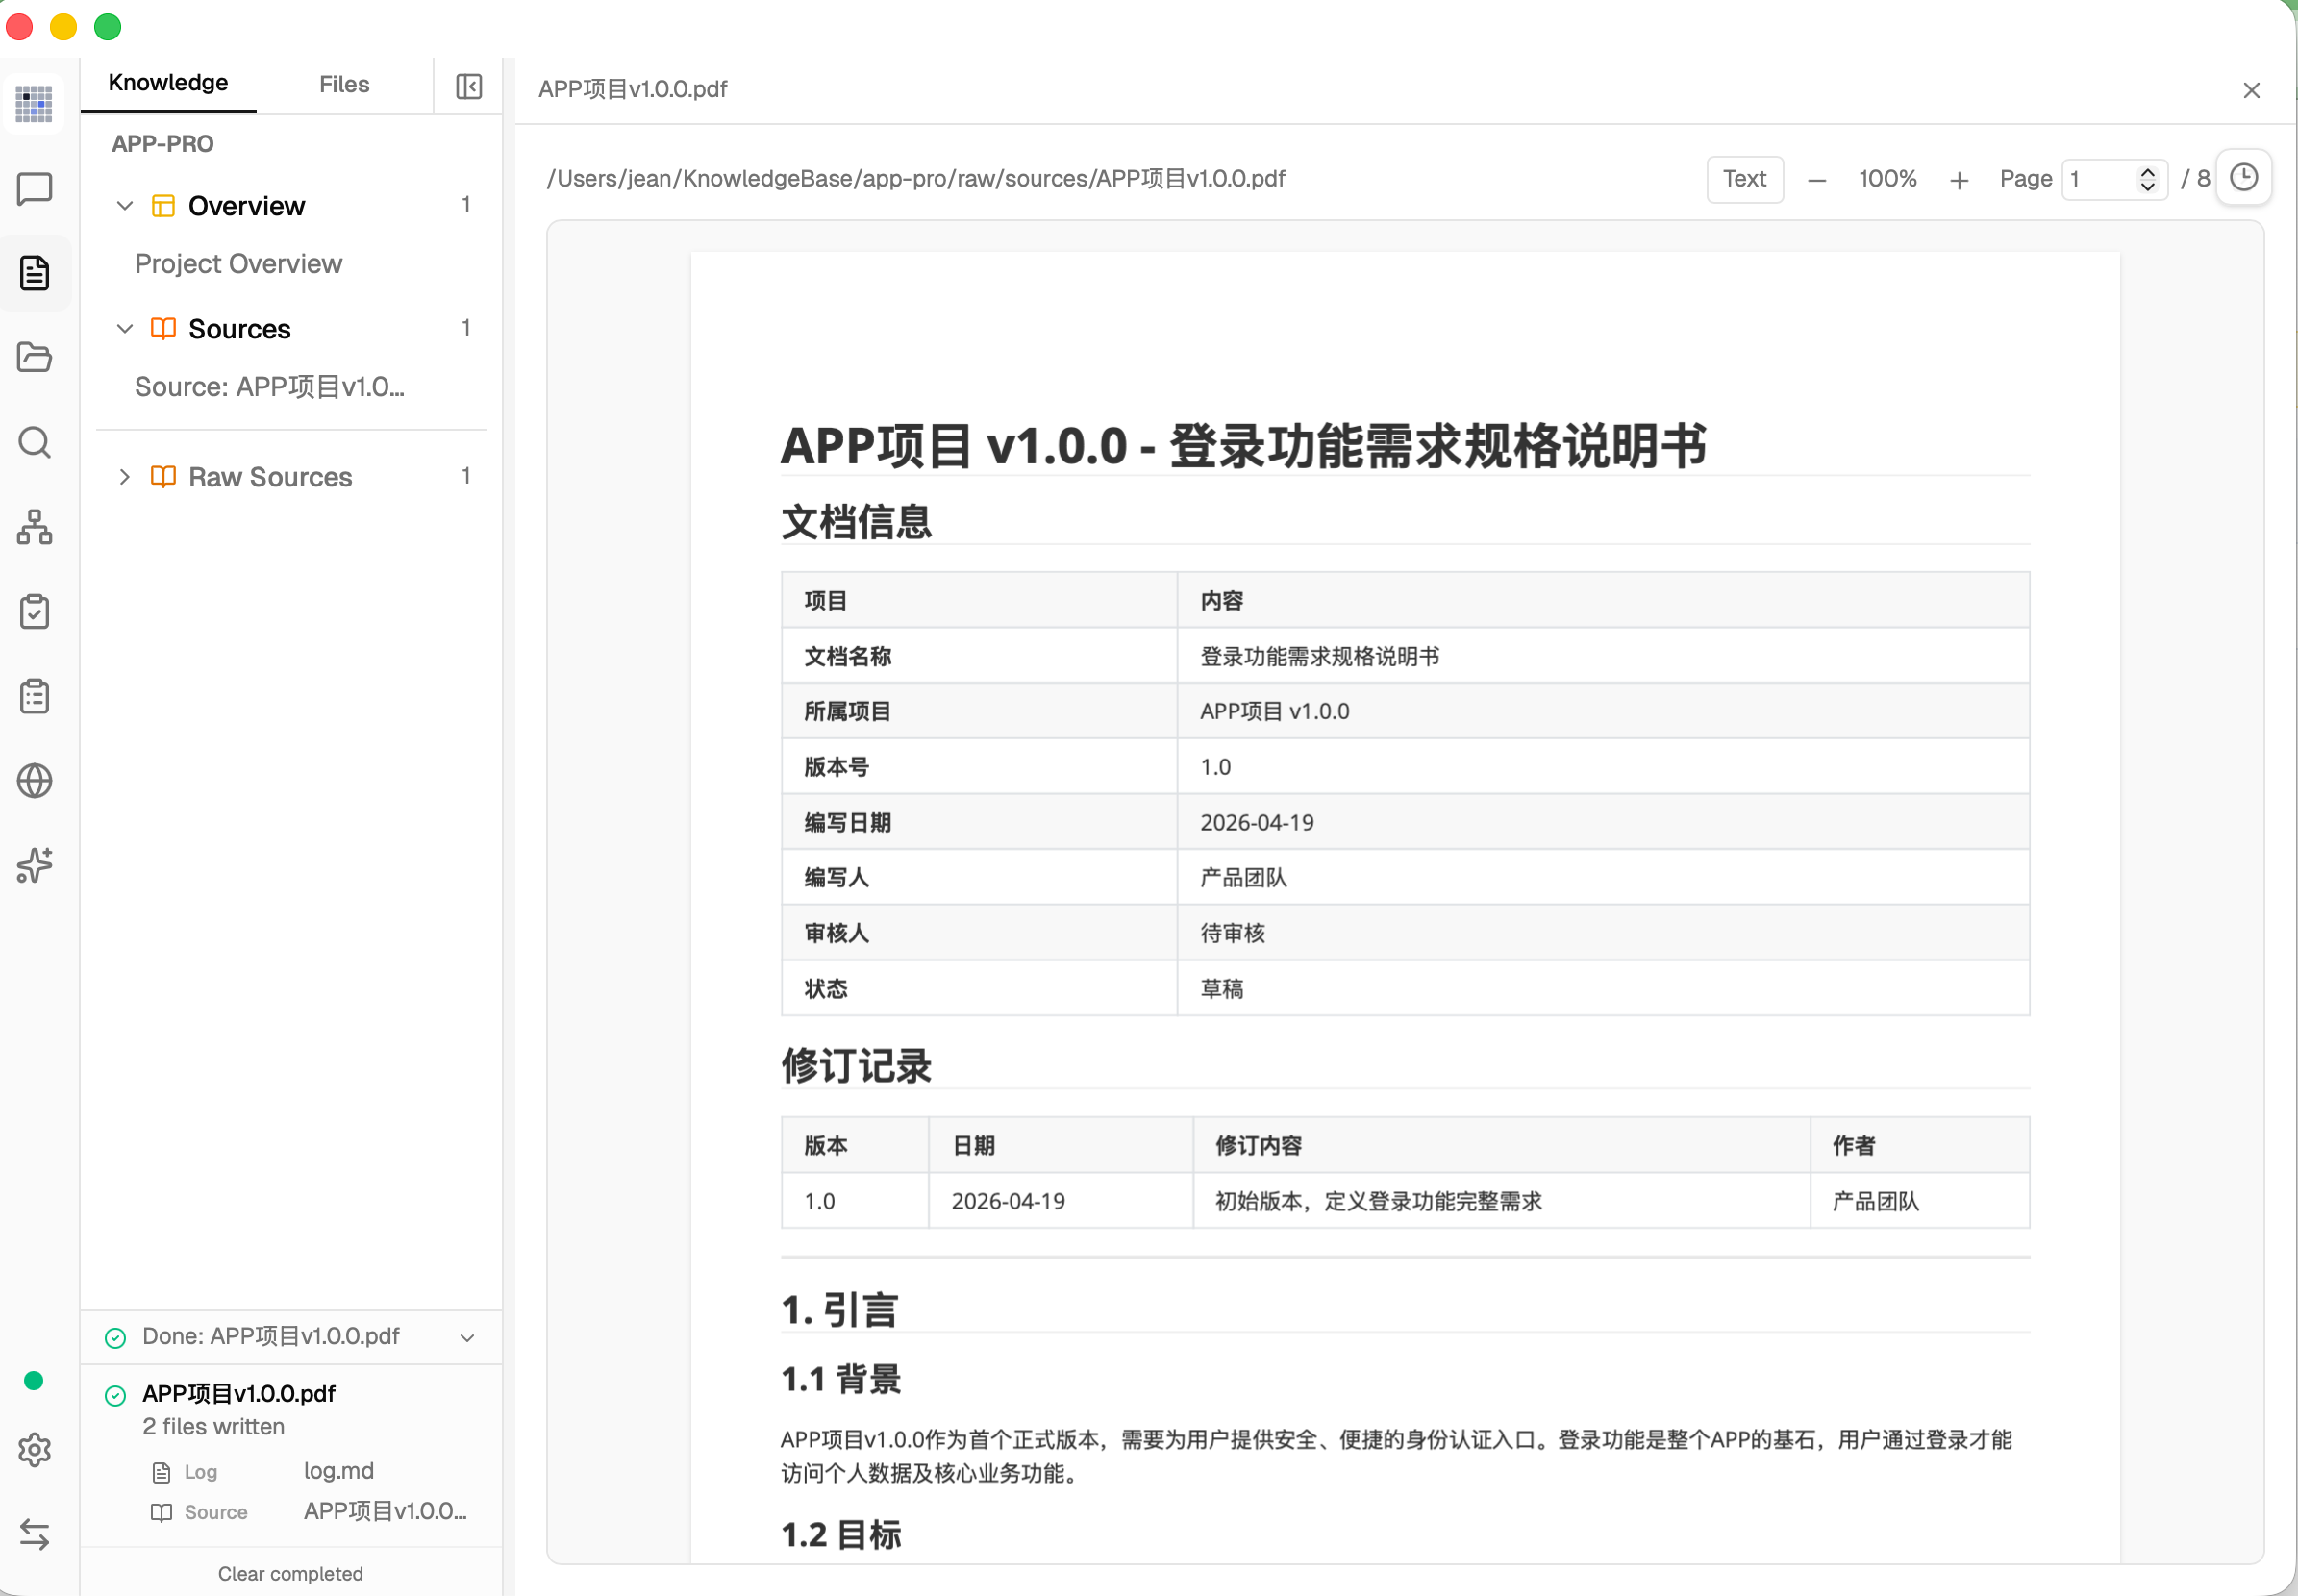Click the file path /Users/jean/KnowledgeBase text
The image size is (2298, 1596).
(x=915, y=178)
